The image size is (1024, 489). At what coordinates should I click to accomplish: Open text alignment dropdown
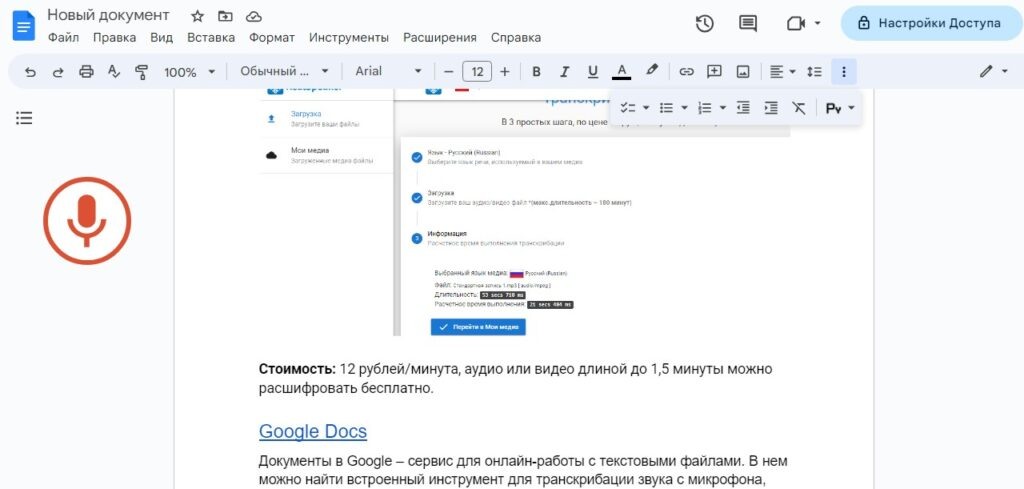coord(782,72)
